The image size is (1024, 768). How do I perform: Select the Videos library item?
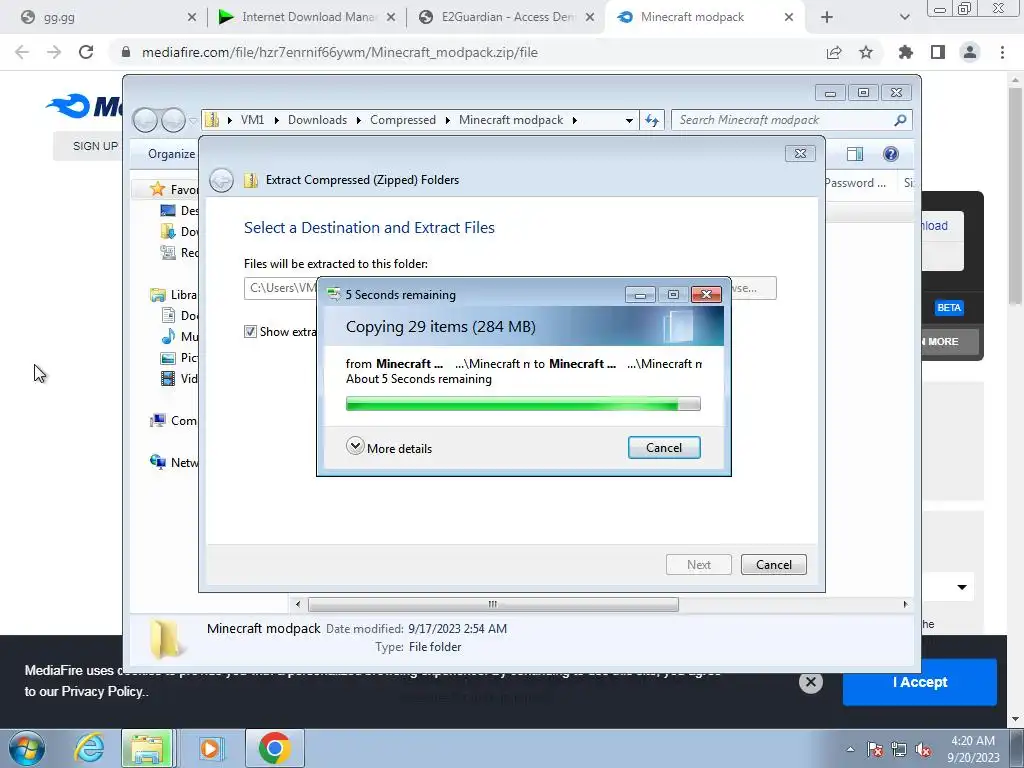(x=180, y=378)
